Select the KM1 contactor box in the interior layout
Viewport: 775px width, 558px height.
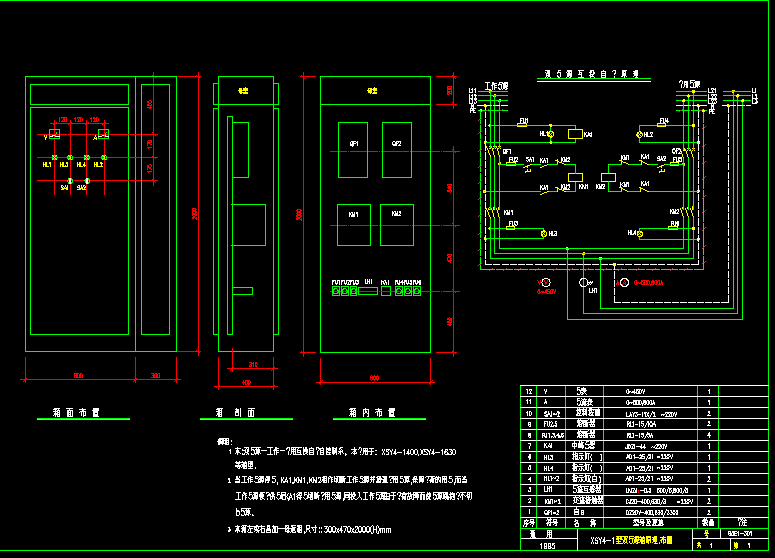(354, 225)
